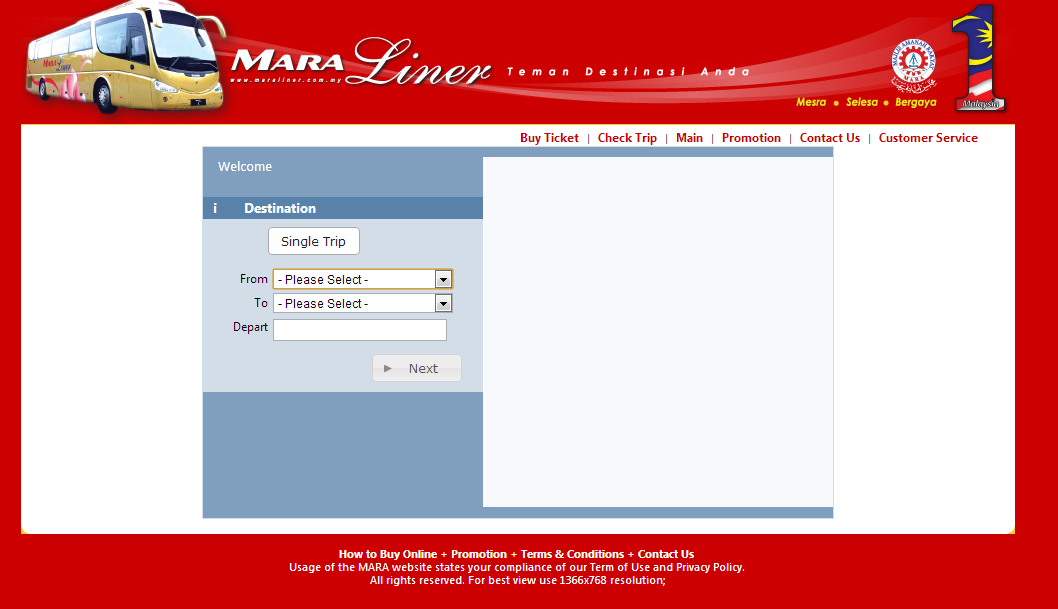Open Contact Us in top navigation
The image size is (1058, 609).
829,138
